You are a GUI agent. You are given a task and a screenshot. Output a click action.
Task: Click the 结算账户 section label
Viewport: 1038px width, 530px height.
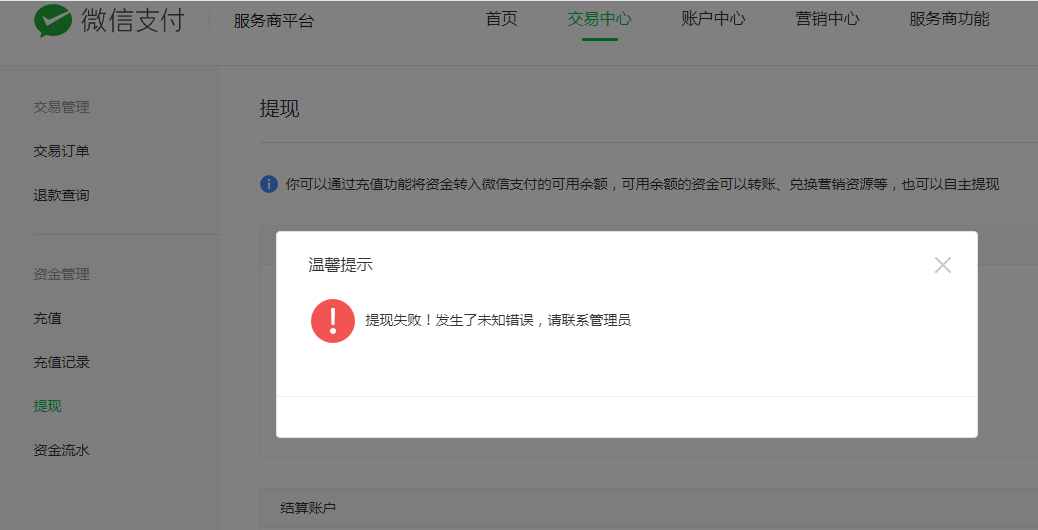[x=308, y=508]
